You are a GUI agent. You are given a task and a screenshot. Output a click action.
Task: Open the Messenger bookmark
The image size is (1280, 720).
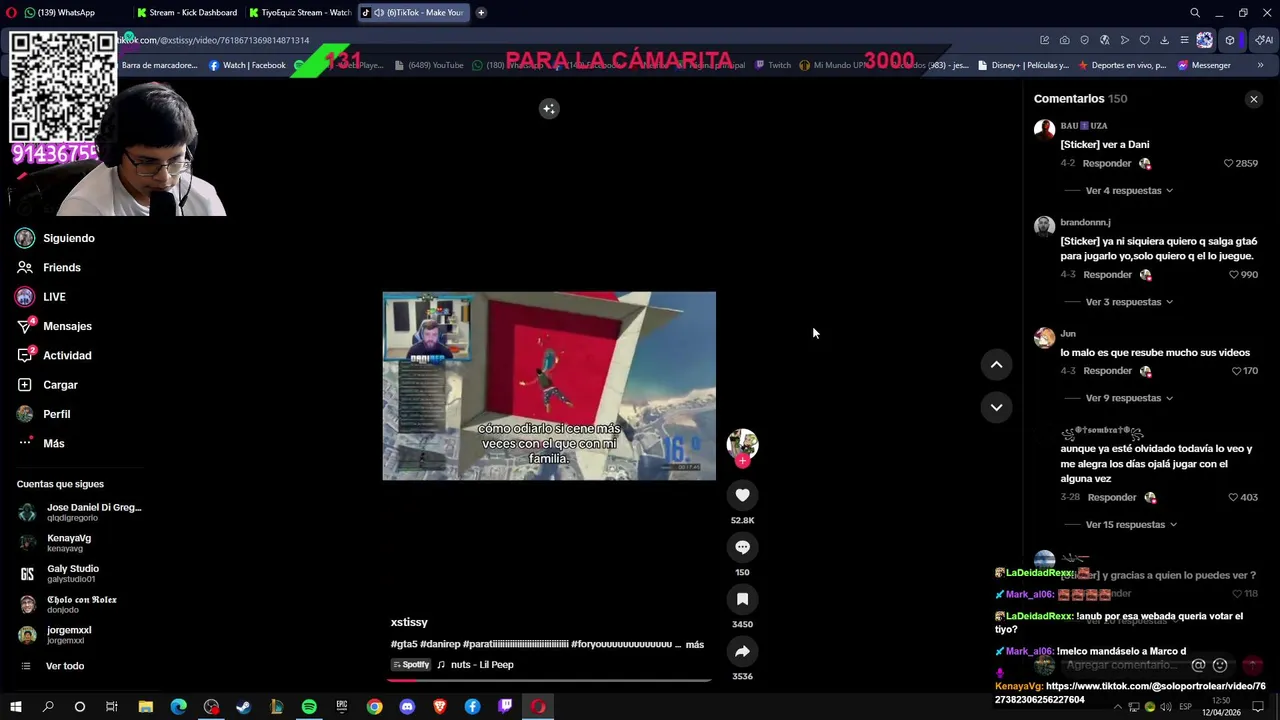pos(1204,65)
